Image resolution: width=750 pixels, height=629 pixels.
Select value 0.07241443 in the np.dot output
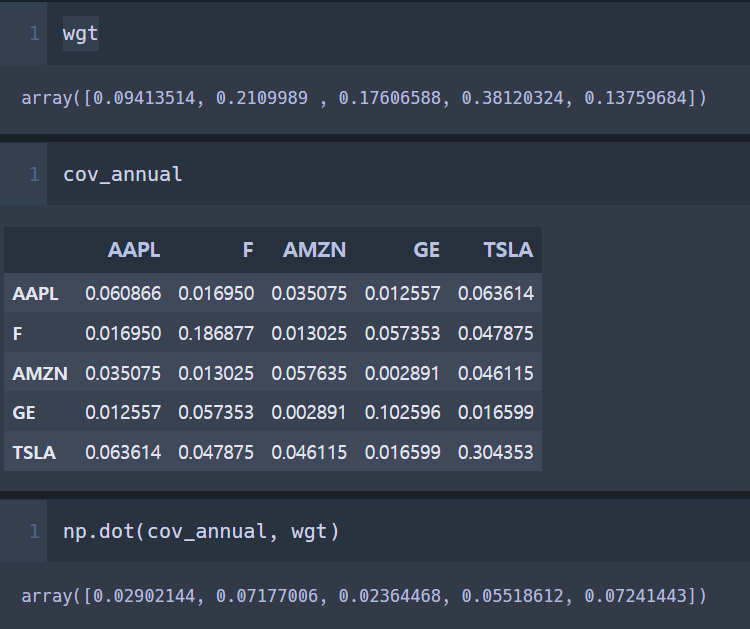[635, 596]
